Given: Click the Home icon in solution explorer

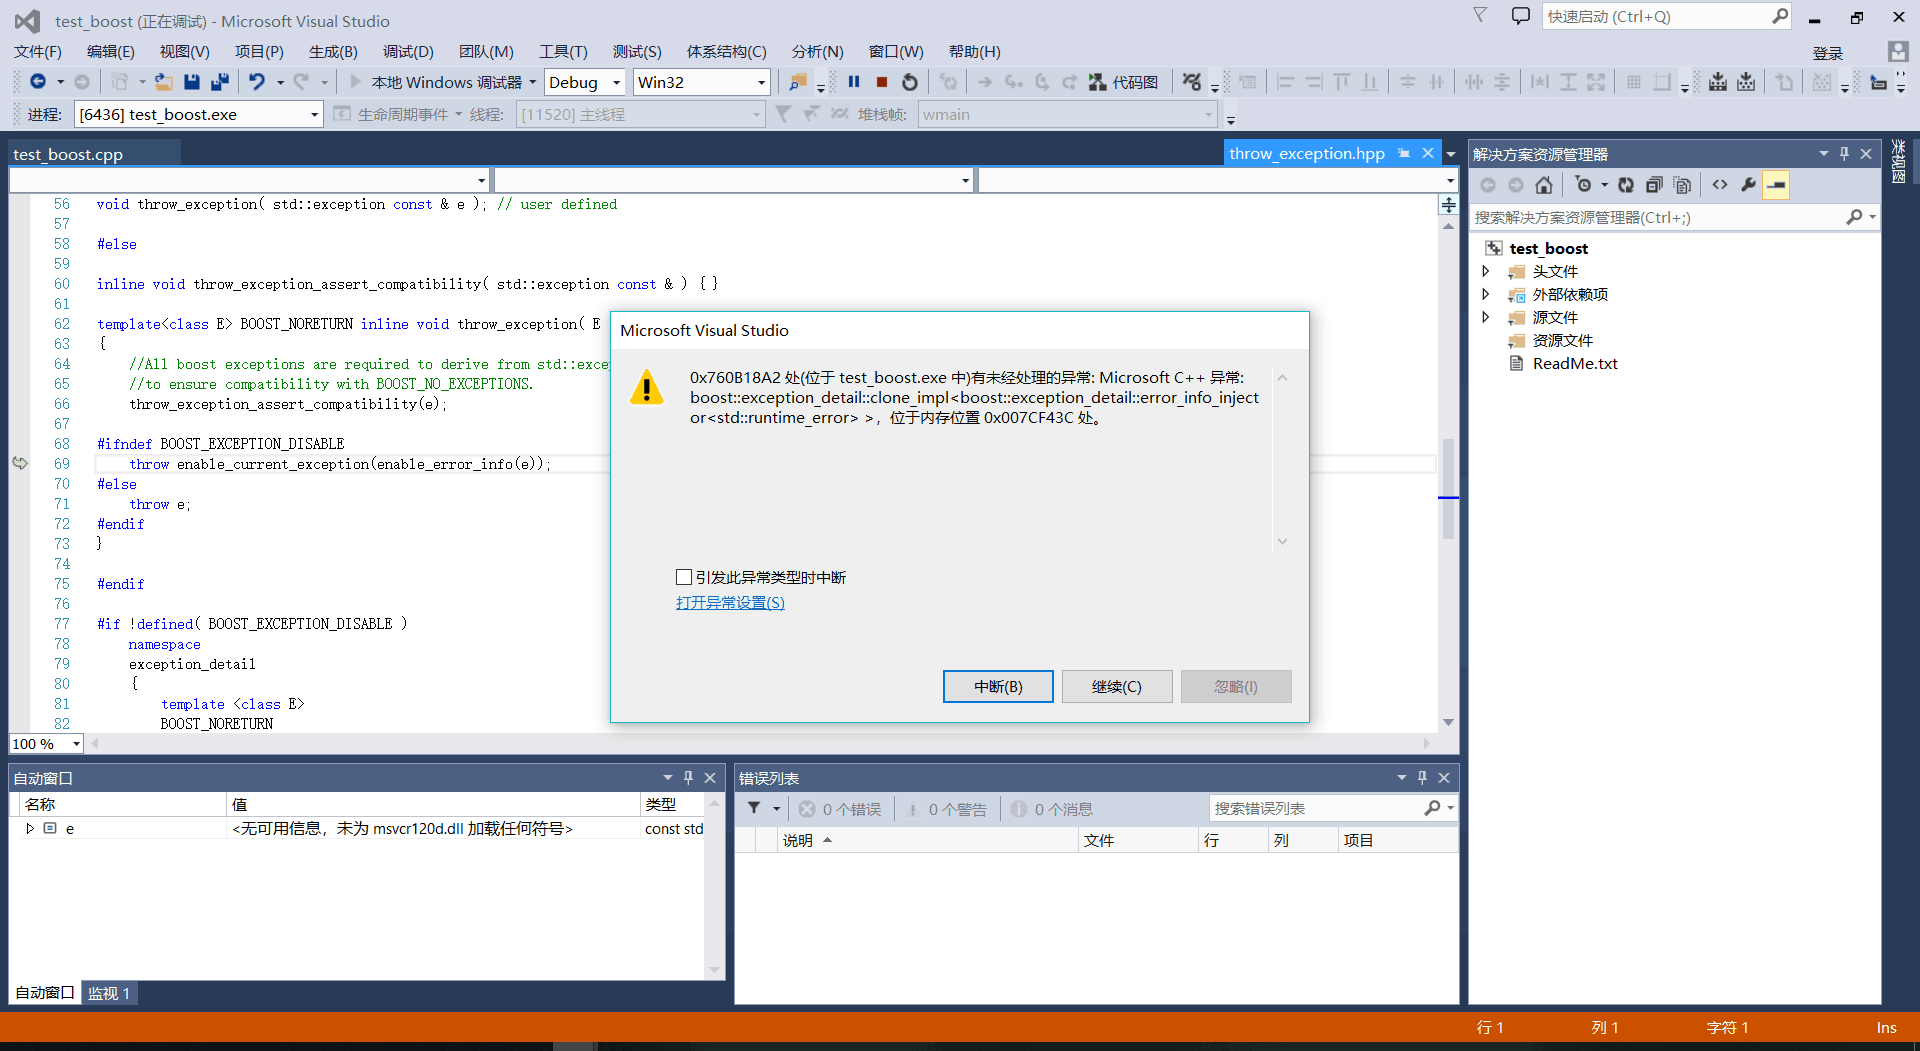Looking at the screenshot, I should 1544,185.
